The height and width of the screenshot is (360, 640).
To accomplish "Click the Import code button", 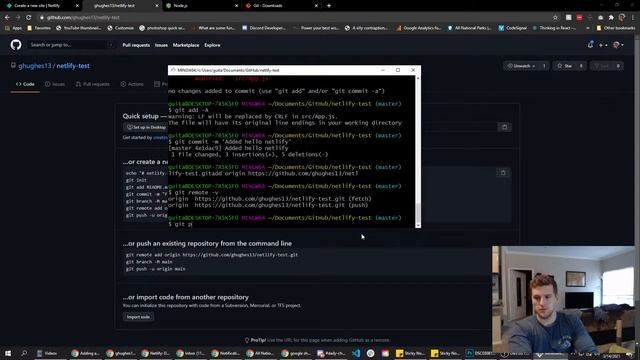I will pos(138,317).
